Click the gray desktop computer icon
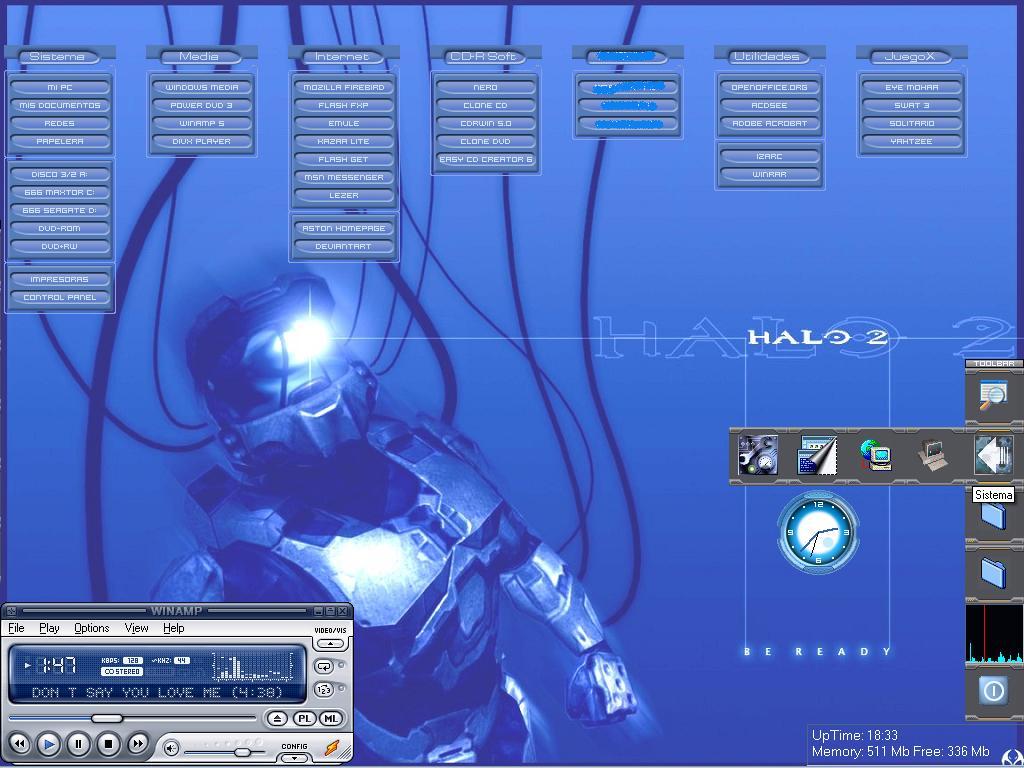1024x768 pixels. [x=933, y=455]
